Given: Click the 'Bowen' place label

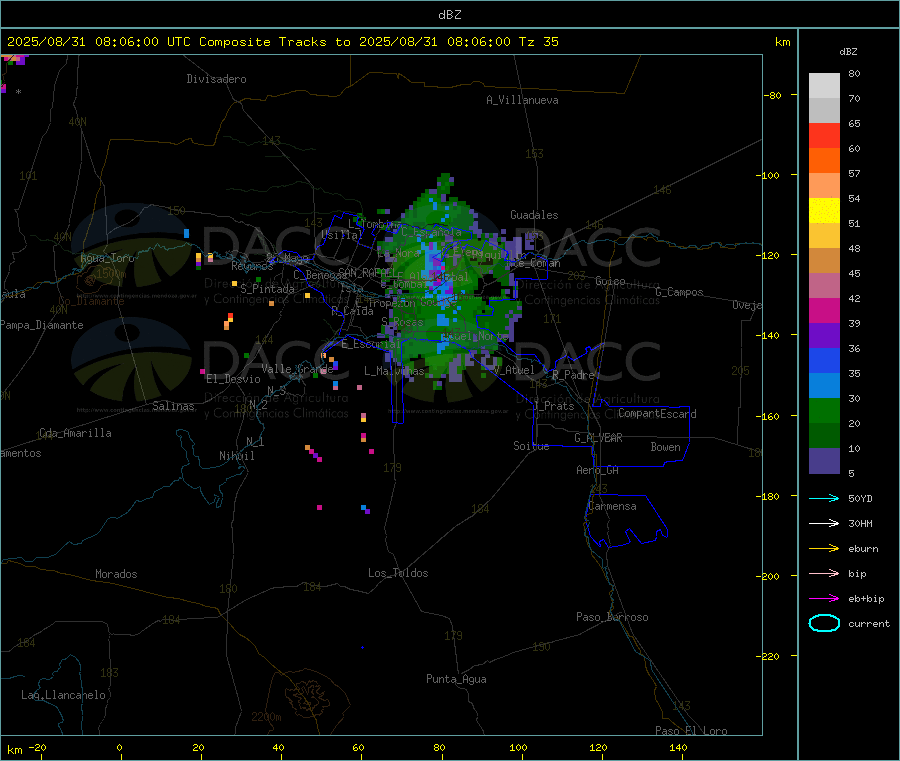Looking at the screenshot, I should click(666, 447).
